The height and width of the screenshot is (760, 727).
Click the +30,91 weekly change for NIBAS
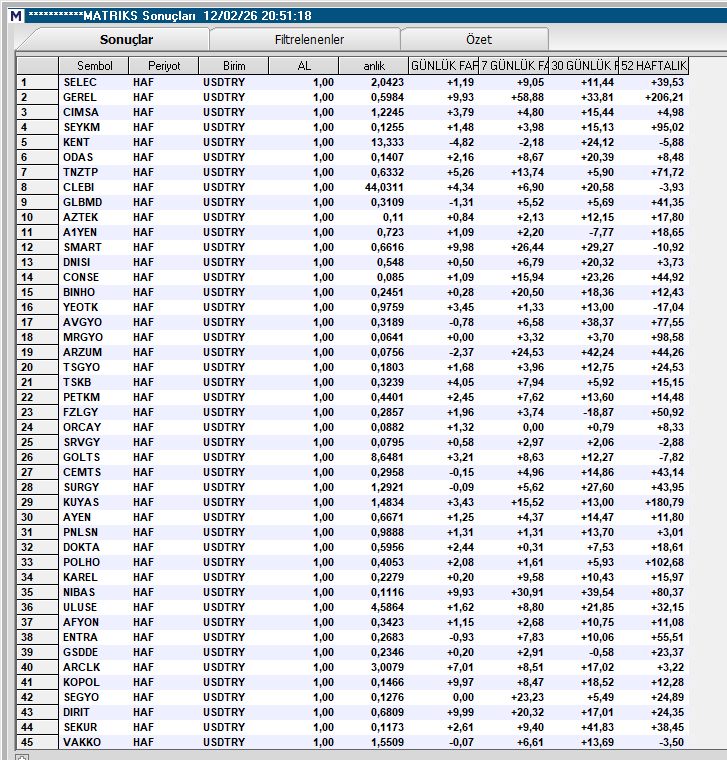(x=527, y=593)
